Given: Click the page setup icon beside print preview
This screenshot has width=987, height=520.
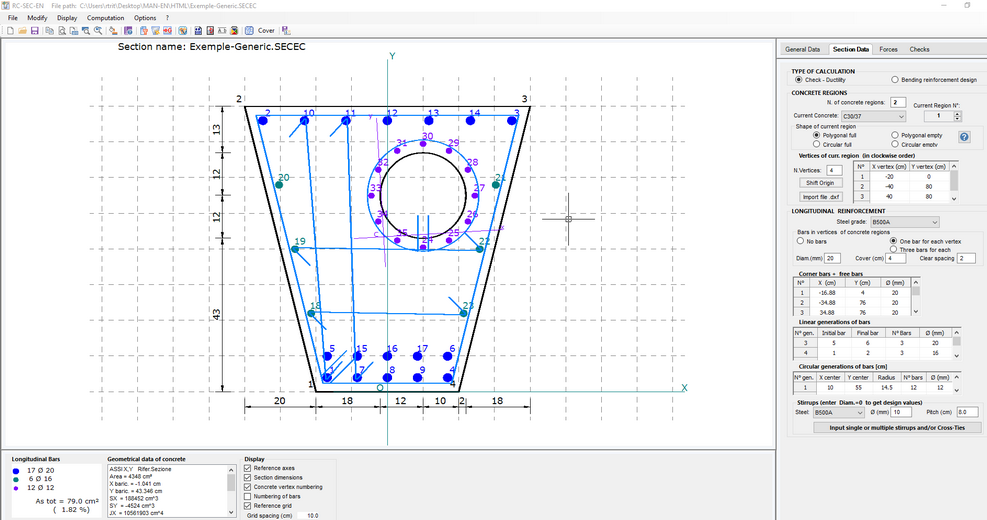Looking at the screenshot, I should (74, 30).
